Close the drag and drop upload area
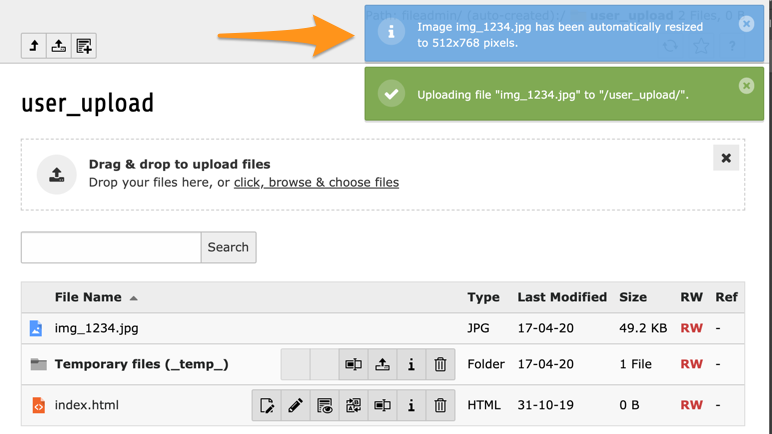Screen dimensions: 772x434 coord(726,158)
